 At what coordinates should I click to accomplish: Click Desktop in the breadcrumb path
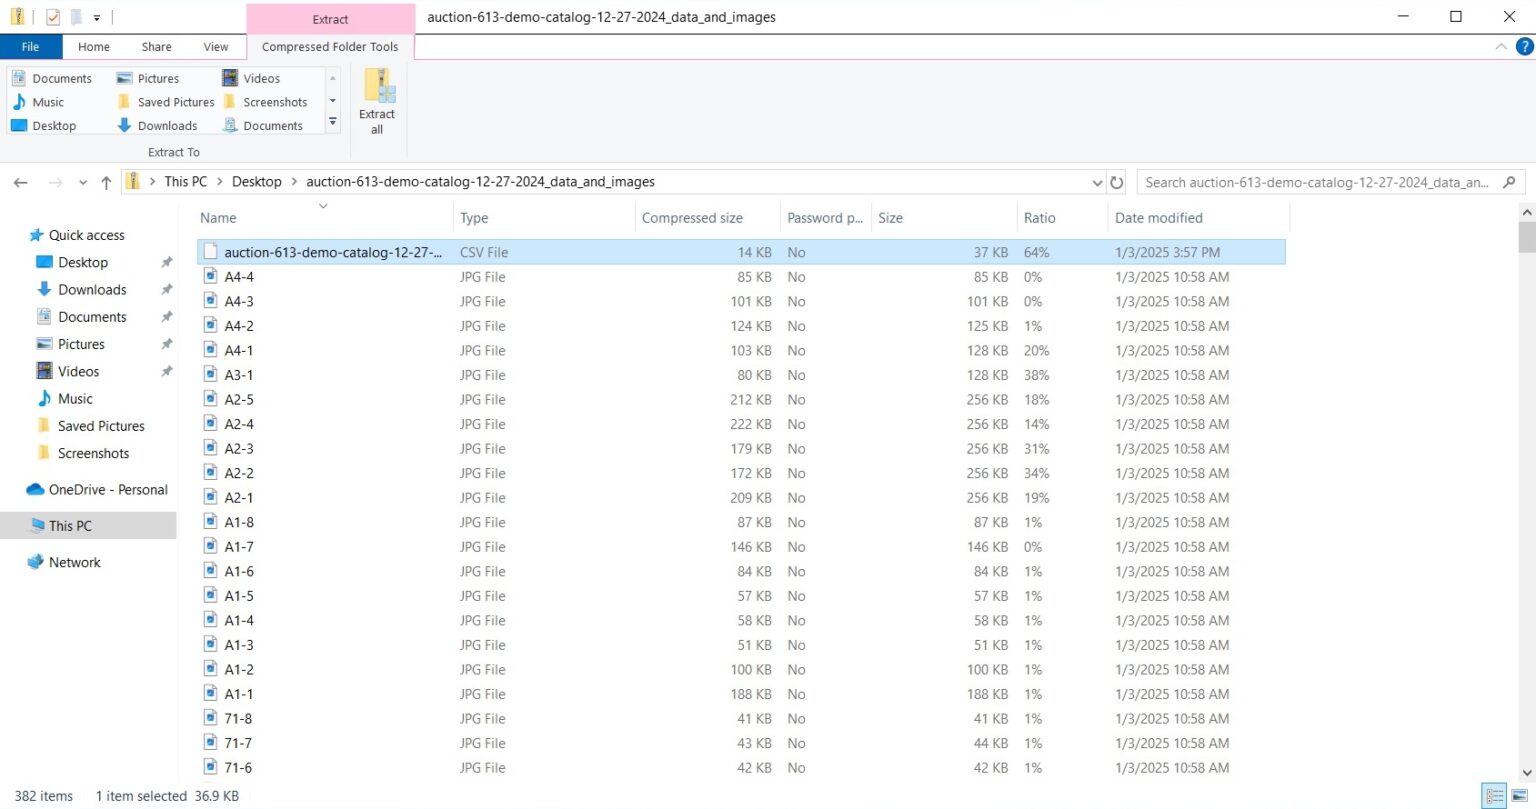[257, 182]
